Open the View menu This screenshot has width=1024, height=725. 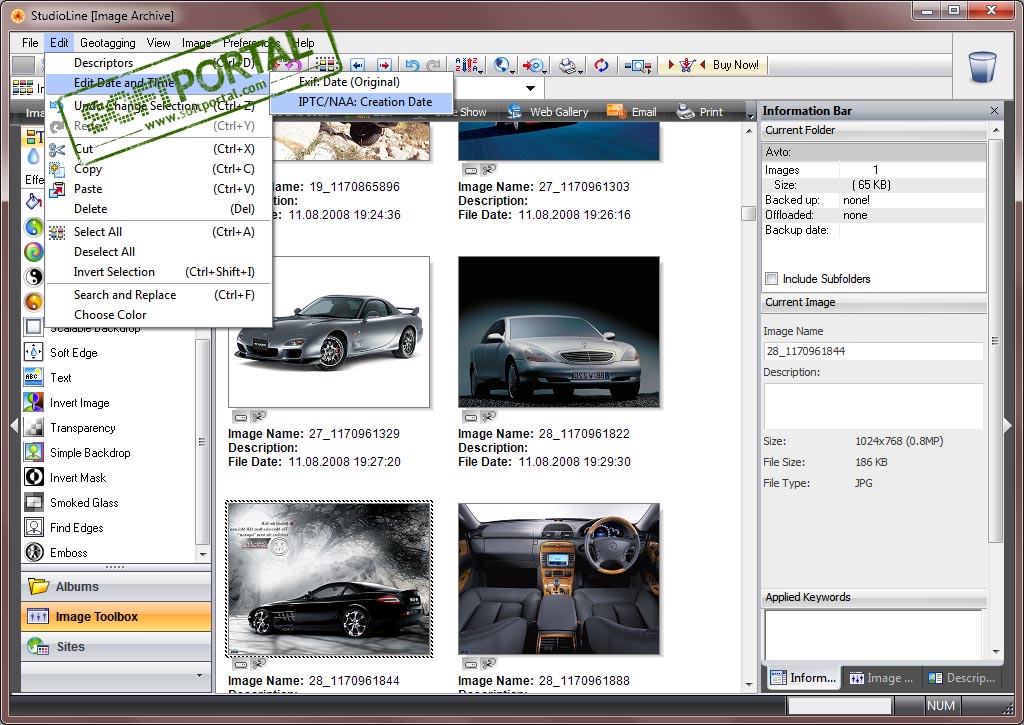[158, 42]
